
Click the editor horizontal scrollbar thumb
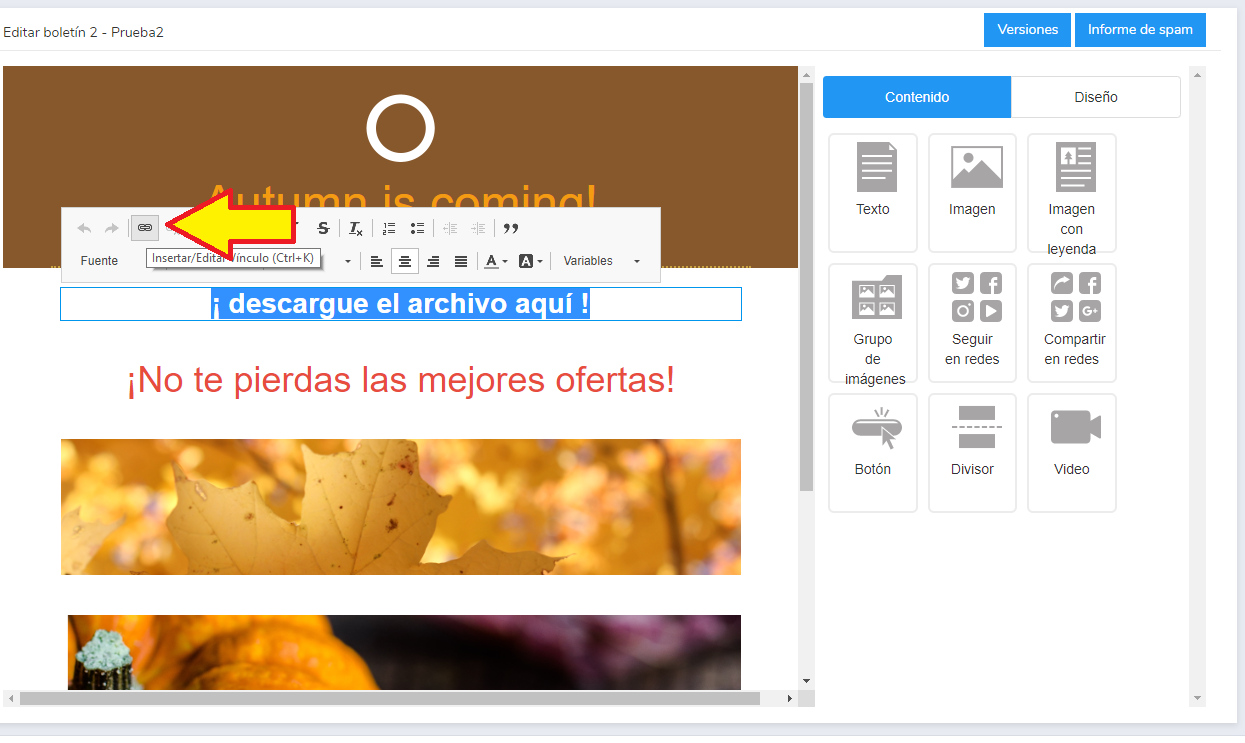[x=390, y=699]
